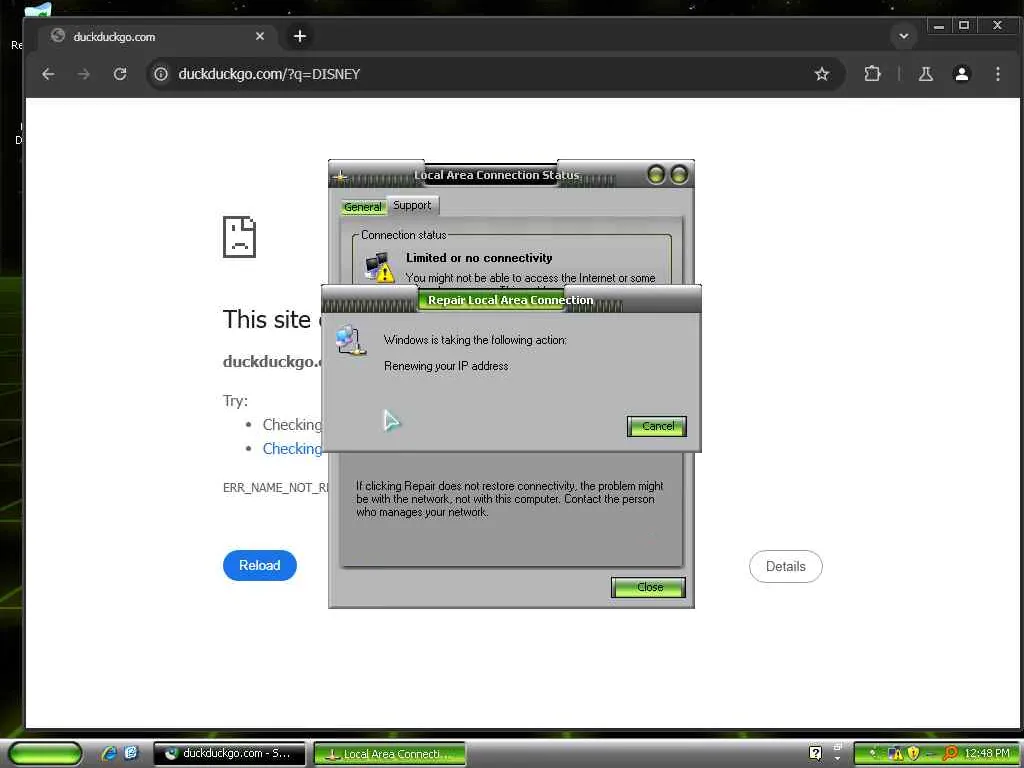Image resolution: width=1024 pixels, height=768 pixels.
Task: Cancel the Repair Local Area Connection dialog
Action: coord(657,426)
